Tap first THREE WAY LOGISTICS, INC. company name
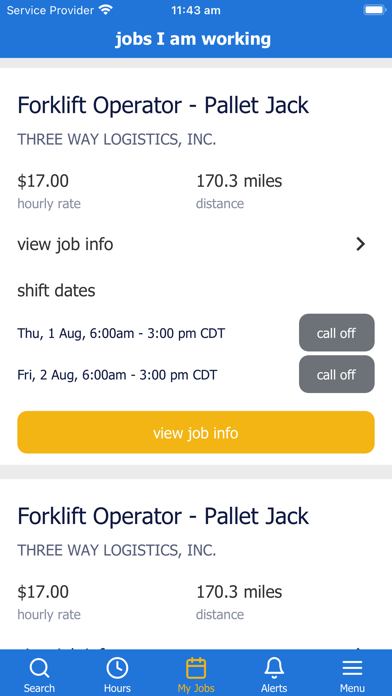 [x=117, y=140]
